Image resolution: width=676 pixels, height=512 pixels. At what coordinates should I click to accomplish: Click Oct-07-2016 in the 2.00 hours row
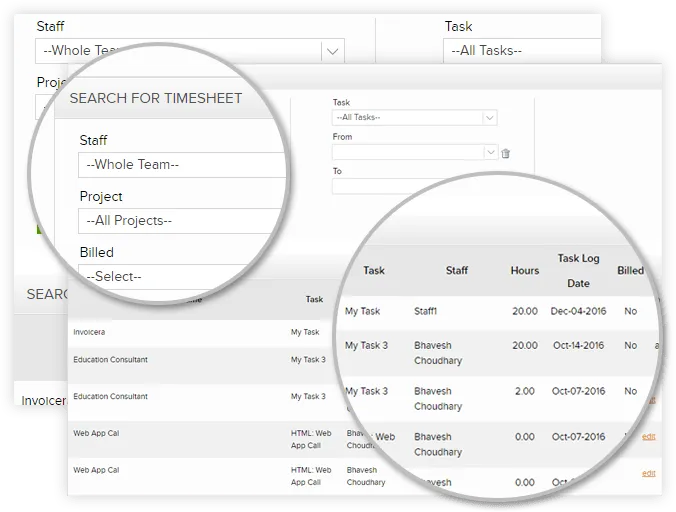[x=578, y=391]
